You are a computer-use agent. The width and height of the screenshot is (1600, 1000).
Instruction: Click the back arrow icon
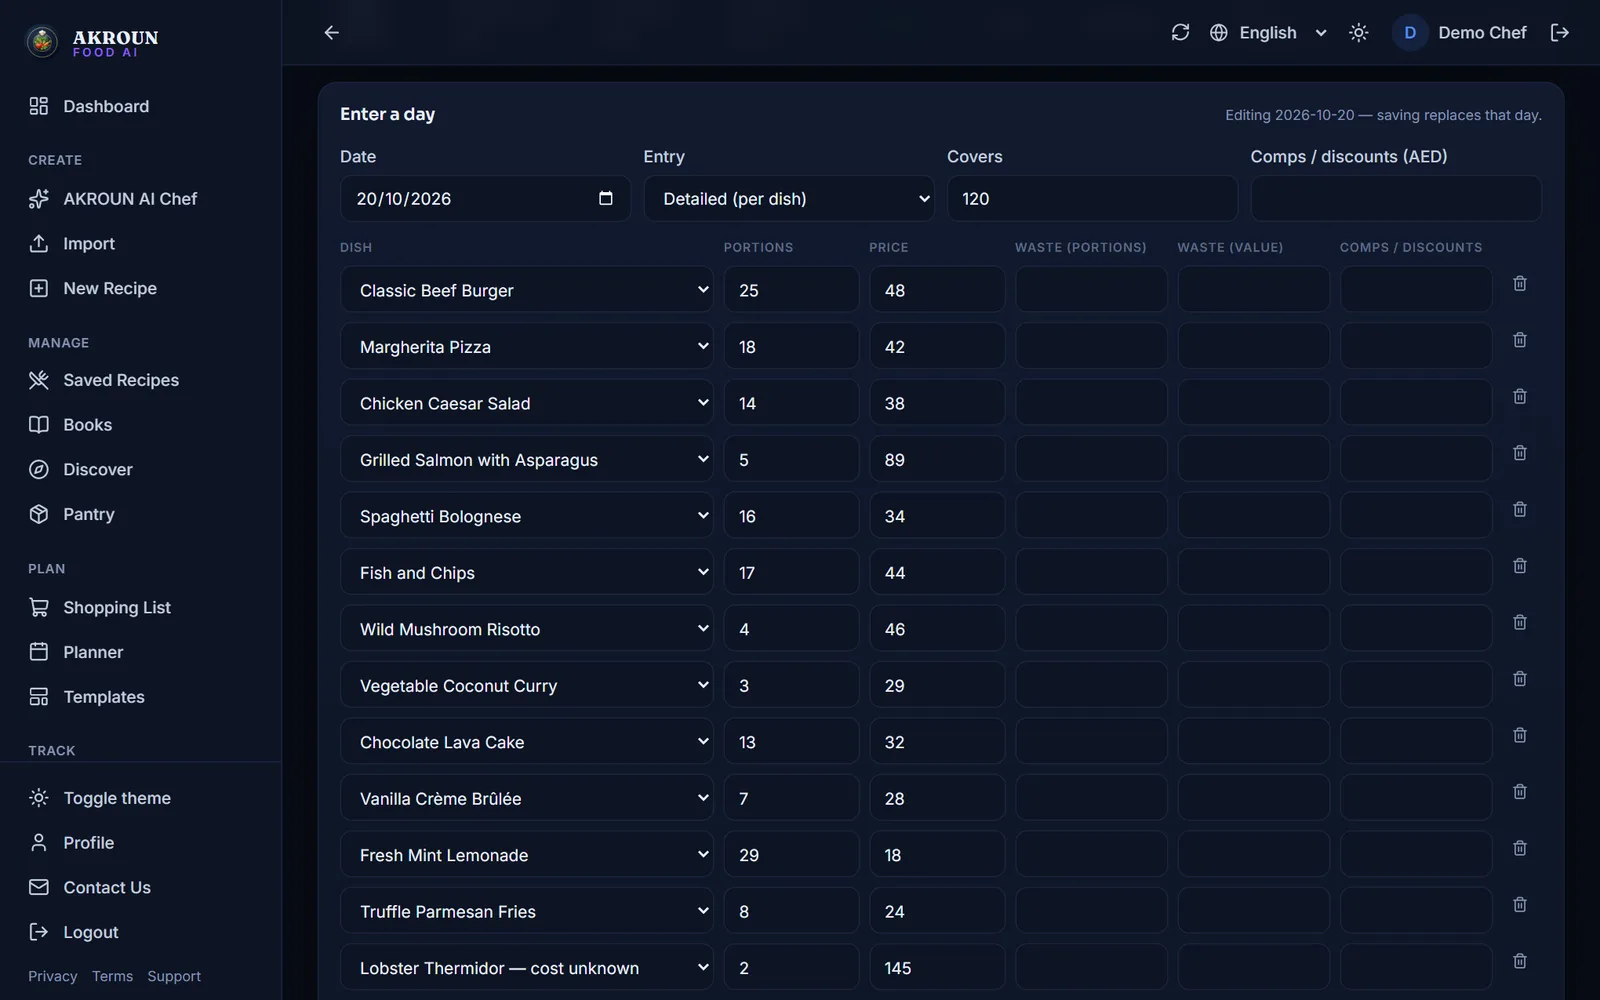[332, 33]
